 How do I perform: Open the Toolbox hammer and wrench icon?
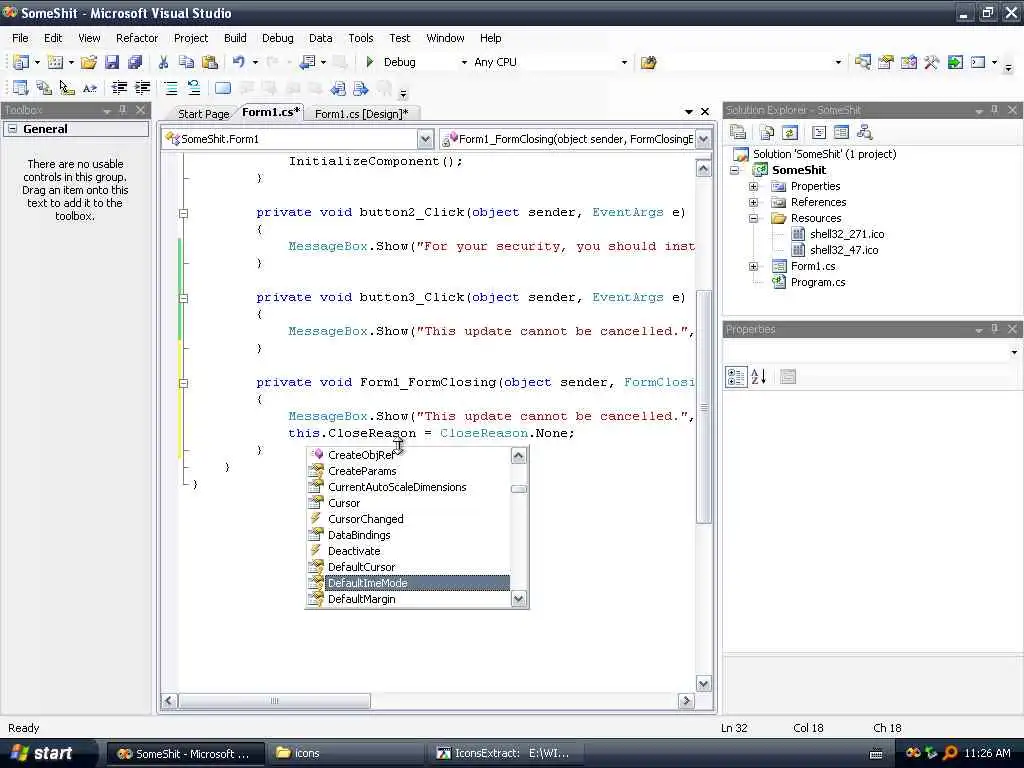pos(931,62)
